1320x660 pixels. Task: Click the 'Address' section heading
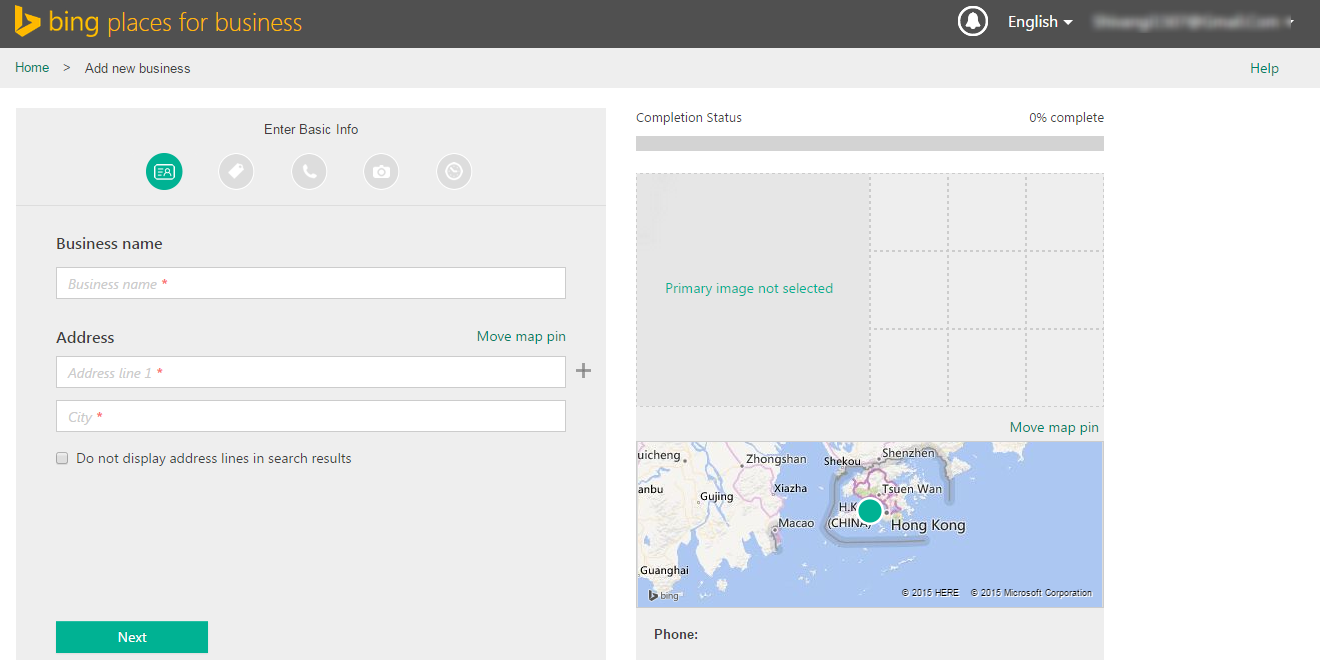85,337
